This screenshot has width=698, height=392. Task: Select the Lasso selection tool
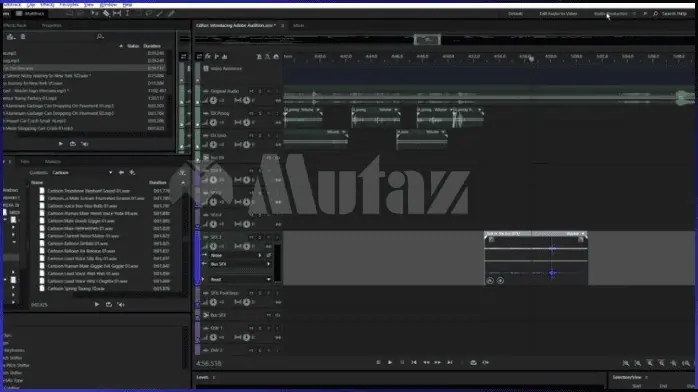pos(149,13)
